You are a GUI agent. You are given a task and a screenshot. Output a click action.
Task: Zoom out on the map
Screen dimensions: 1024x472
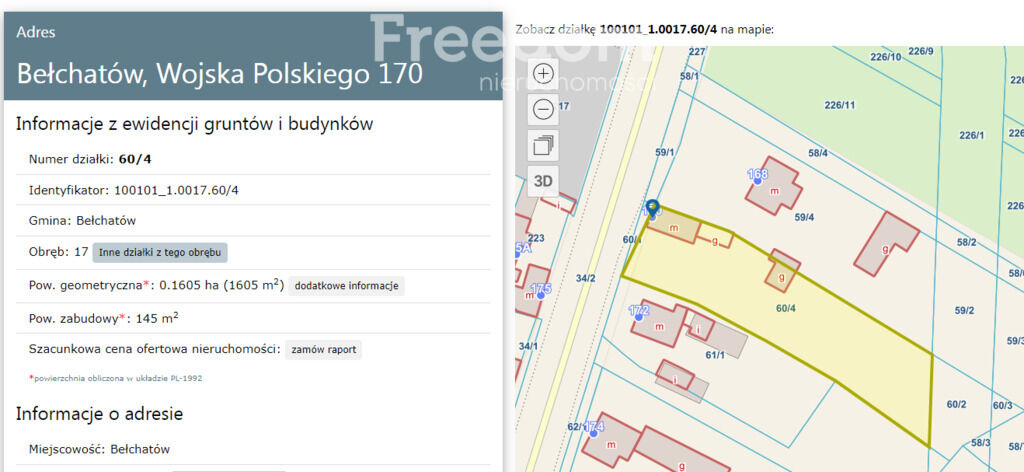(x=543, y=109)
